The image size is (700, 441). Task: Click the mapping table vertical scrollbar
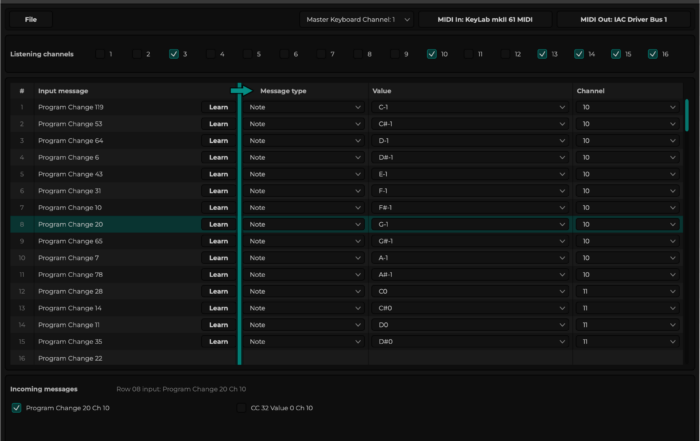(x=687, y=116)
